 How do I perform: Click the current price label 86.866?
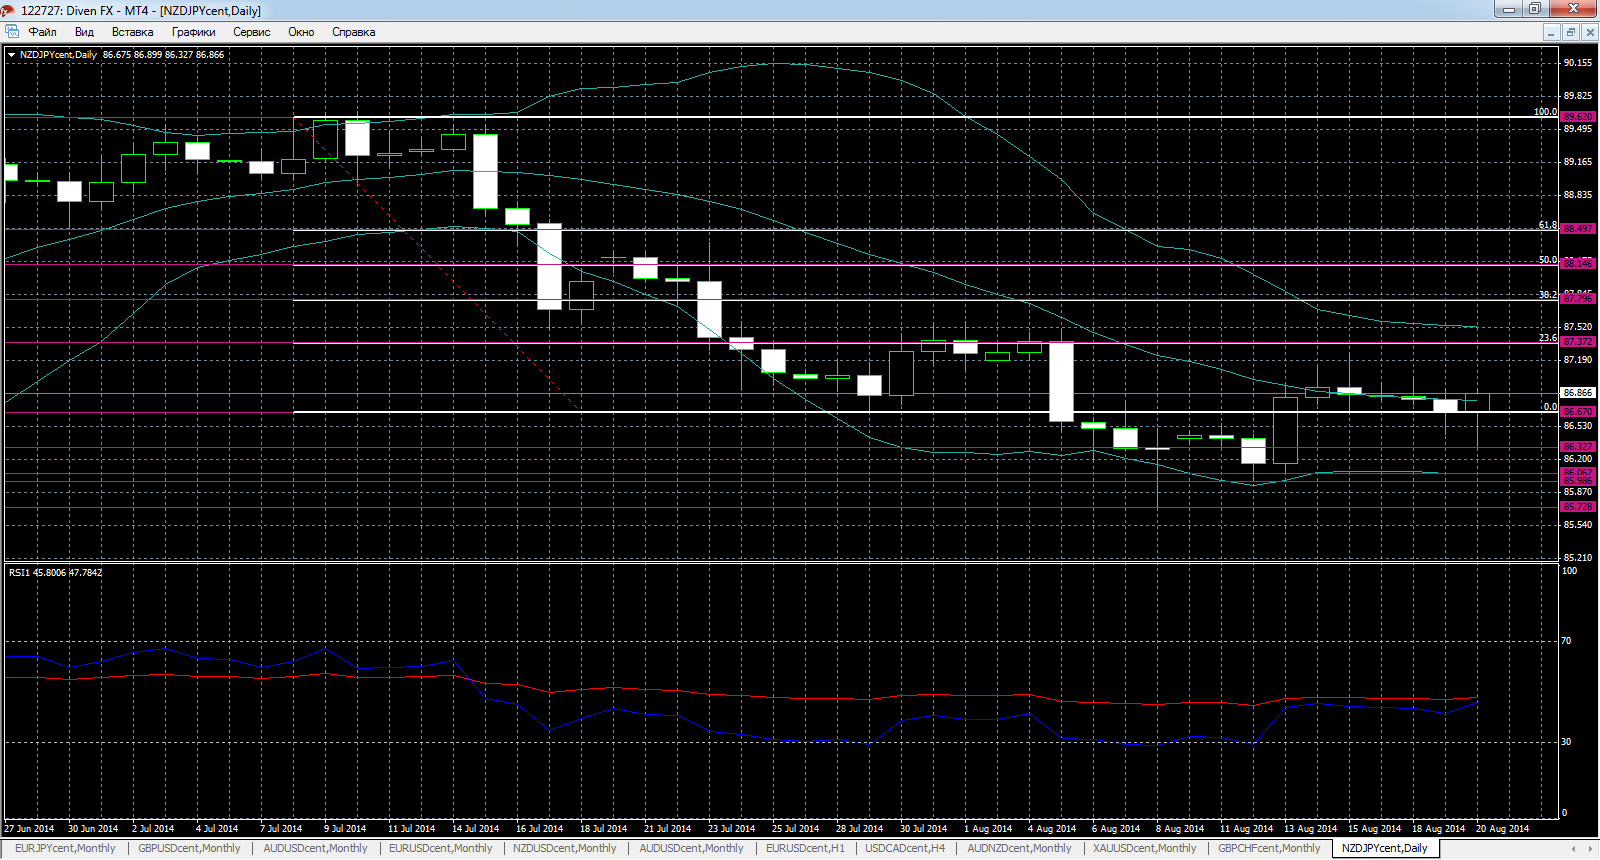coord(1578,393)
